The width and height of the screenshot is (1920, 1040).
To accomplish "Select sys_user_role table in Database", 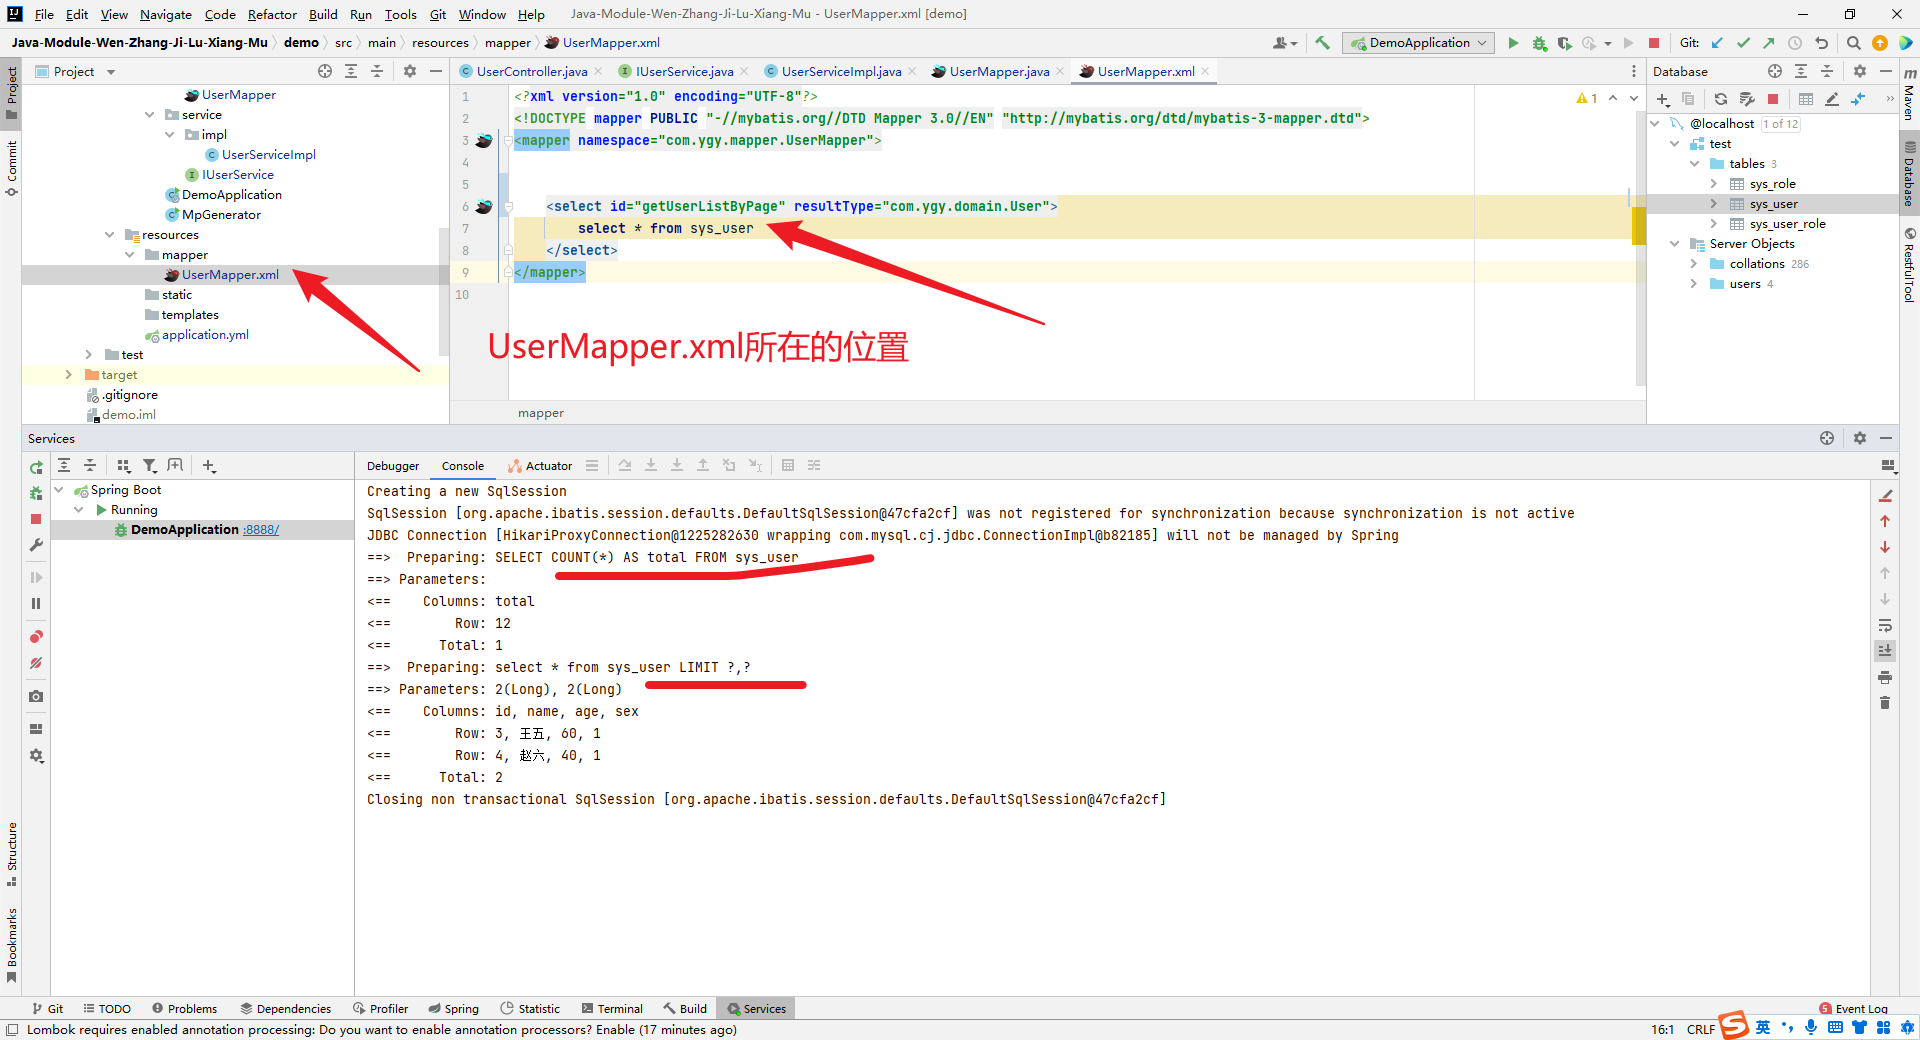I will (x=1787, y=224).
